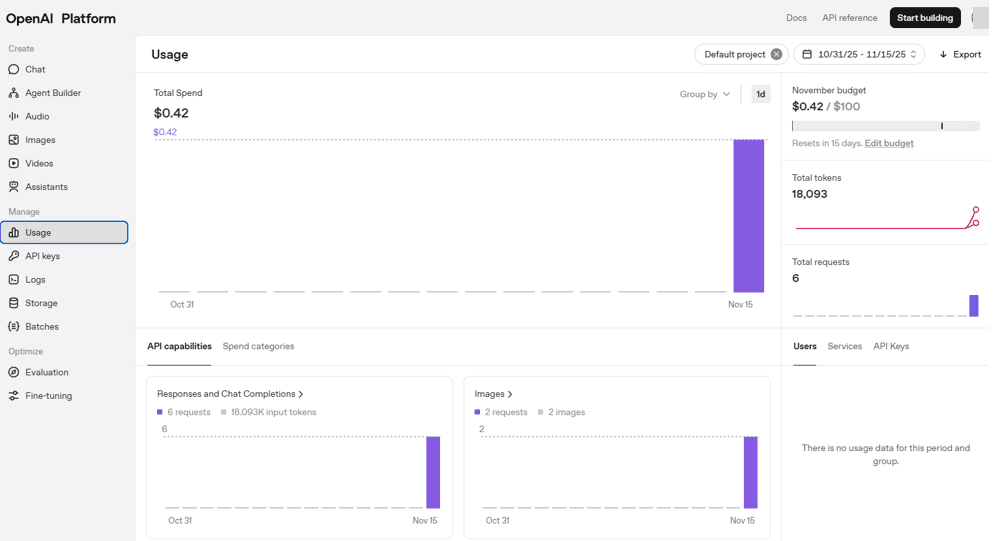
Task: Select the Storage database icon
Action: click(x=13, y=303)
